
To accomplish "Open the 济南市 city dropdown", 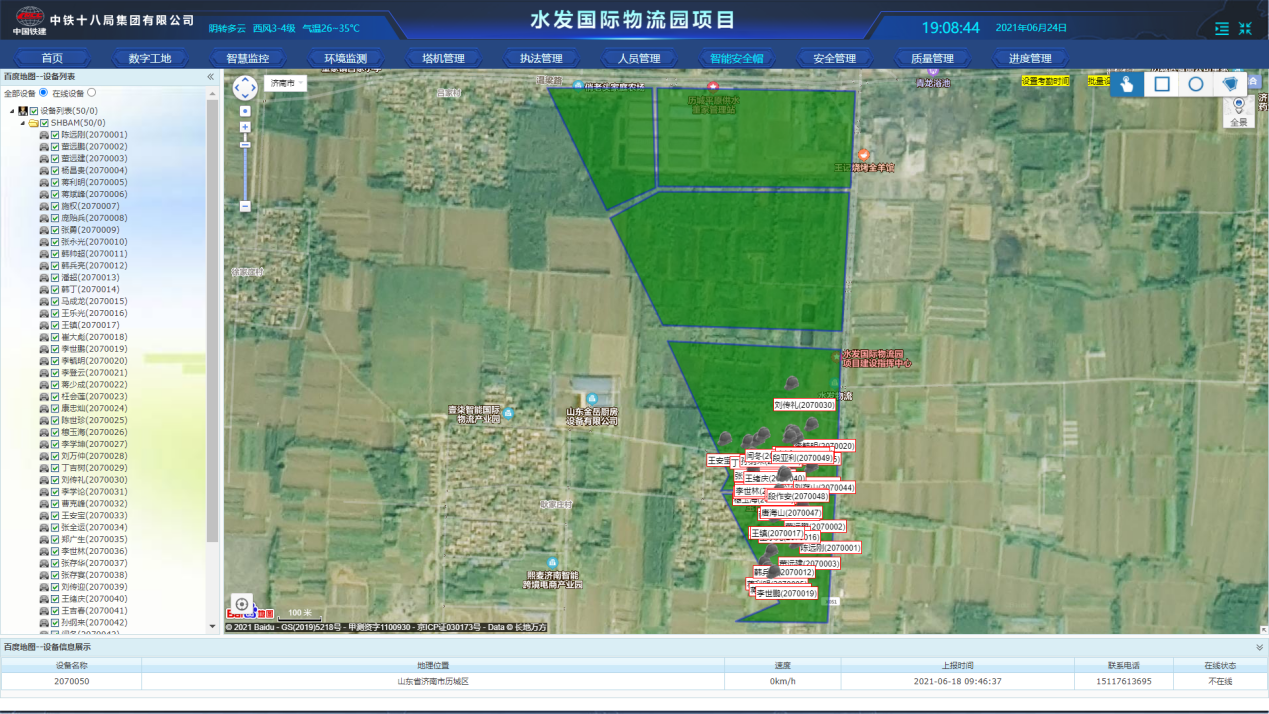I will pyautogui.click(x=285, y=84).
